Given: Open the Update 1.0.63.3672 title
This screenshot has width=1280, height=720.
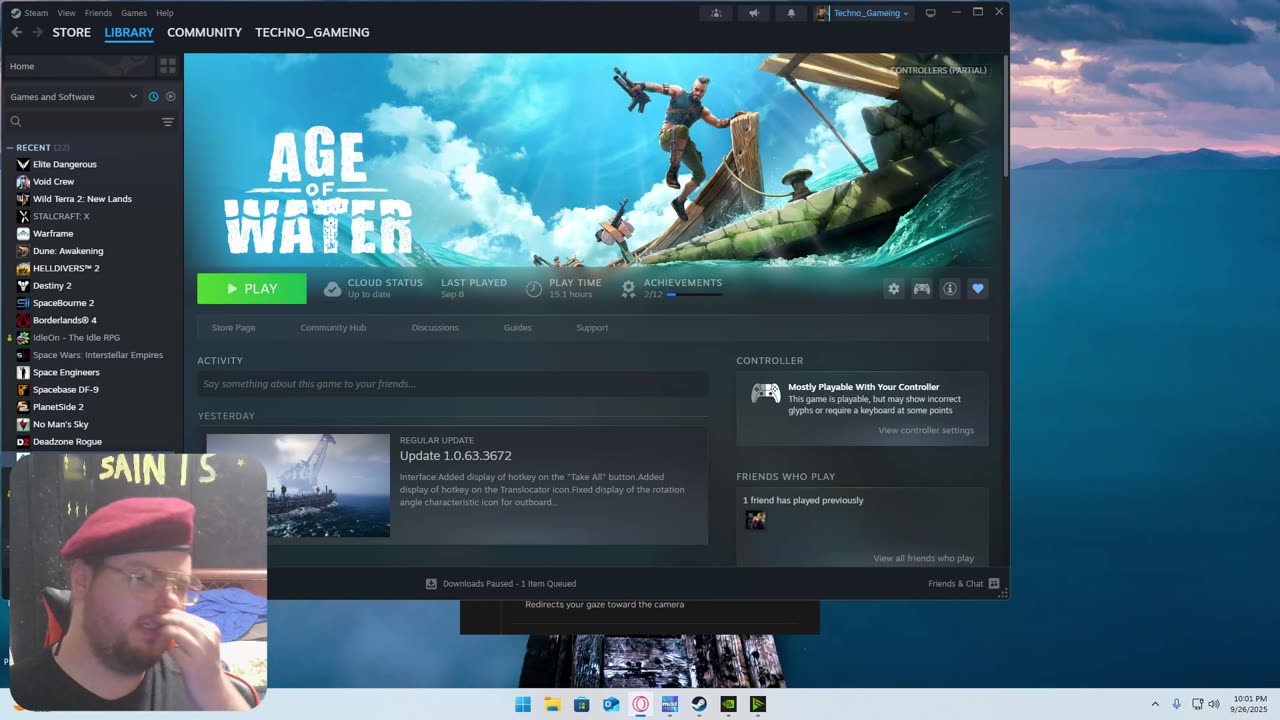Looking at the screenshot, I should (456, 456).
